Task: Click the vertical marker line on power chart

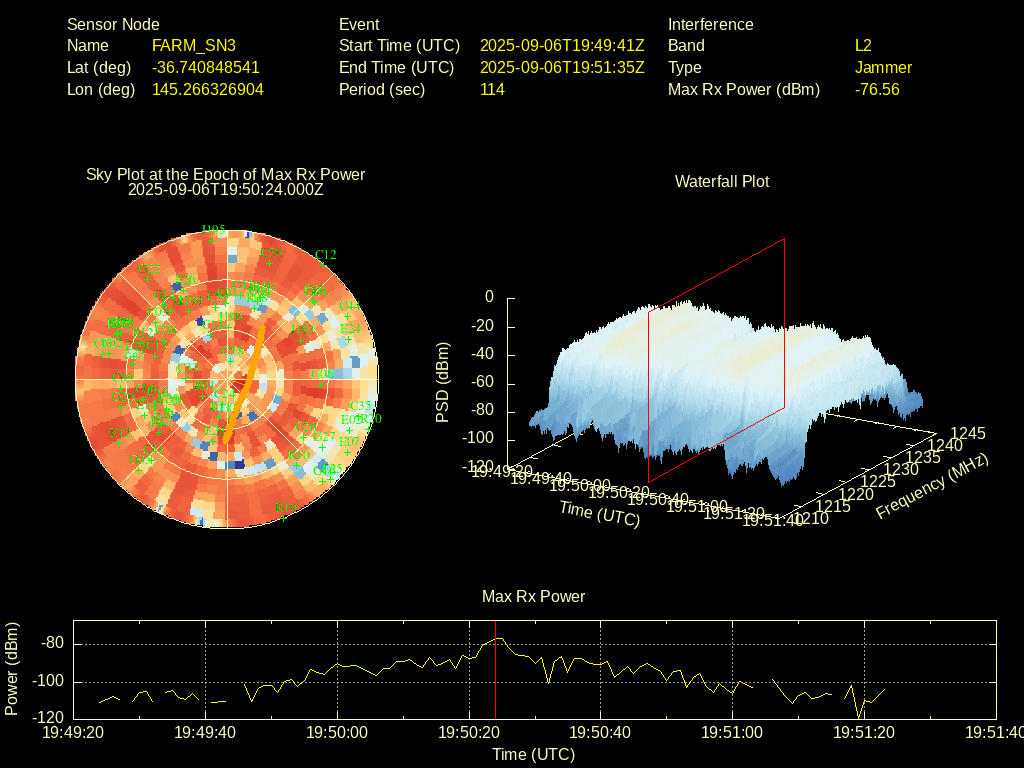Action: coord(495,680)
